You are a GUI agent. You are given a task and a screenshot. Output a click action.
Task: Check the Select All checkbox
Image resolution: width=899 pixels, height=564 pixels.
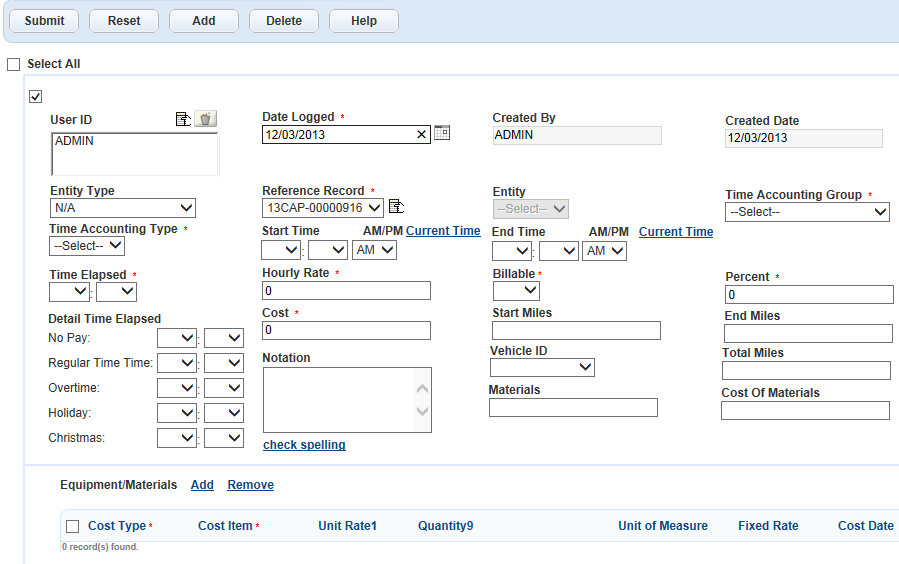(14, 64)
